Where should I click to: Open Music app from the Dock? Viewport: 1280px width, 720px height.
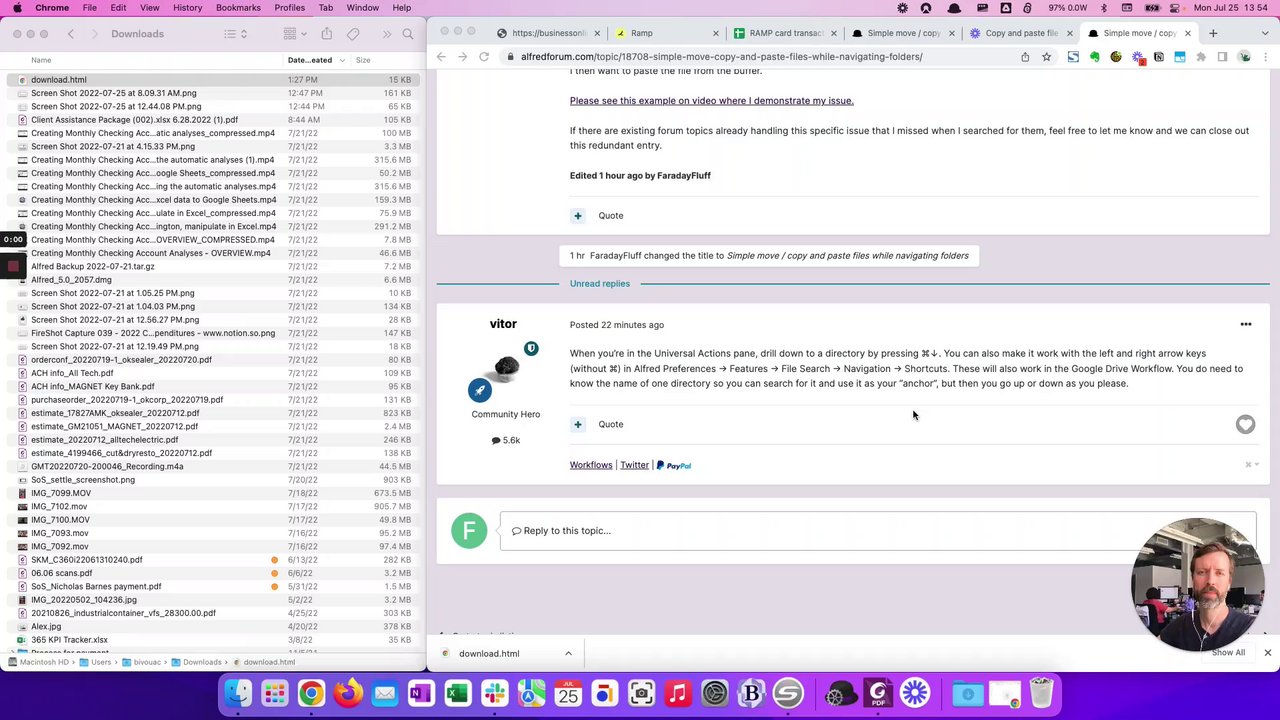click(x=678, y=693)
